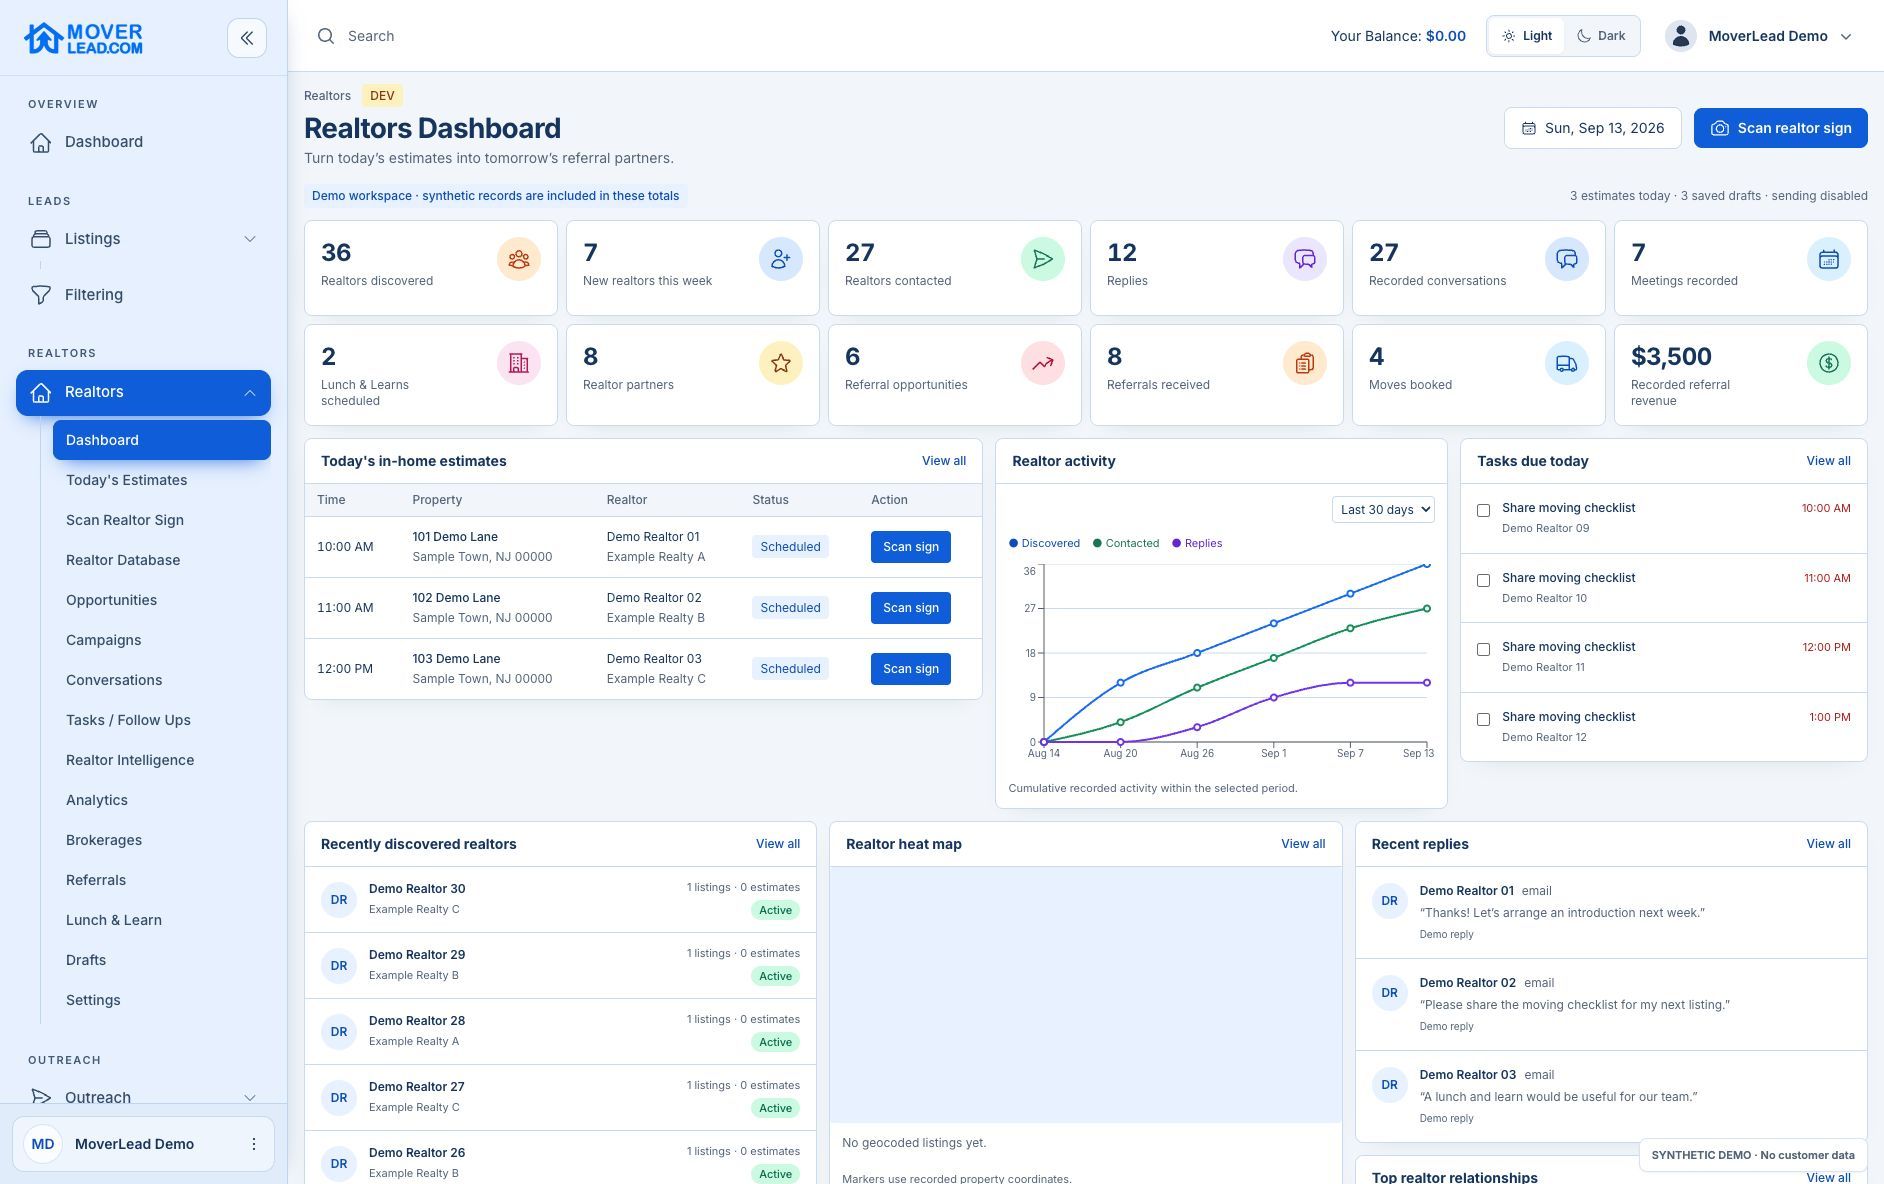Open the three-dot menu beside MoverLead Demo
Image resolution: width=1884 pixels, height=1184 pixels.
tap(254, 1144)
